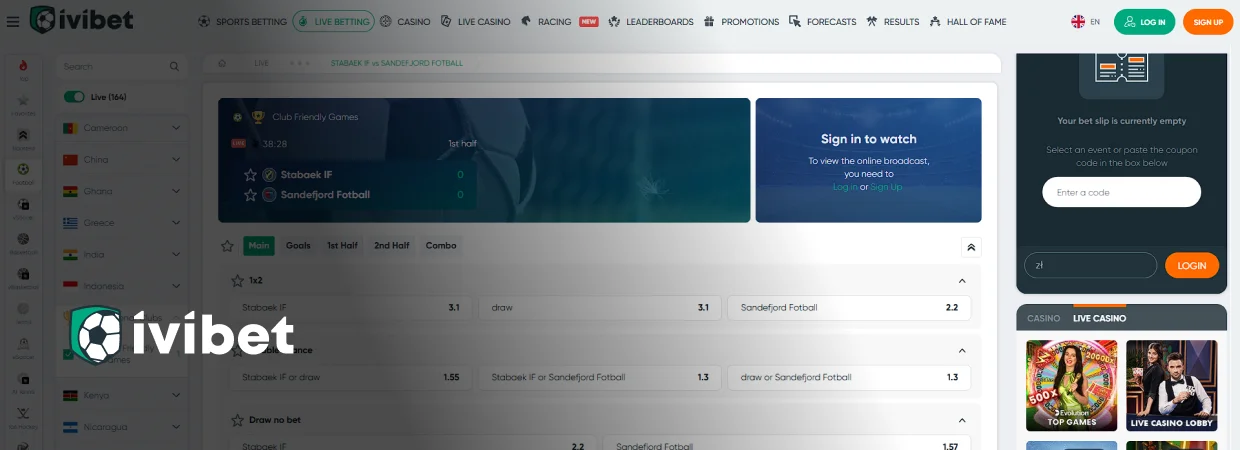Click the search magnifier icon in sidebar
This screenshot has height=450, width=1240.
point(174,67)
